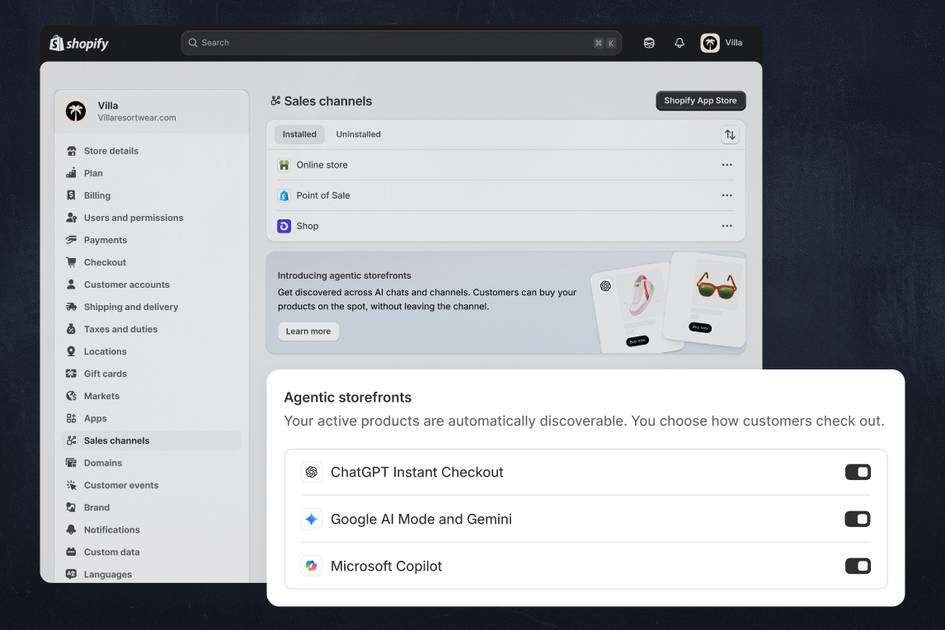945x630 pixels.
Task: Switch to the Uninstalled tab
Action: [x=358, y=134]
